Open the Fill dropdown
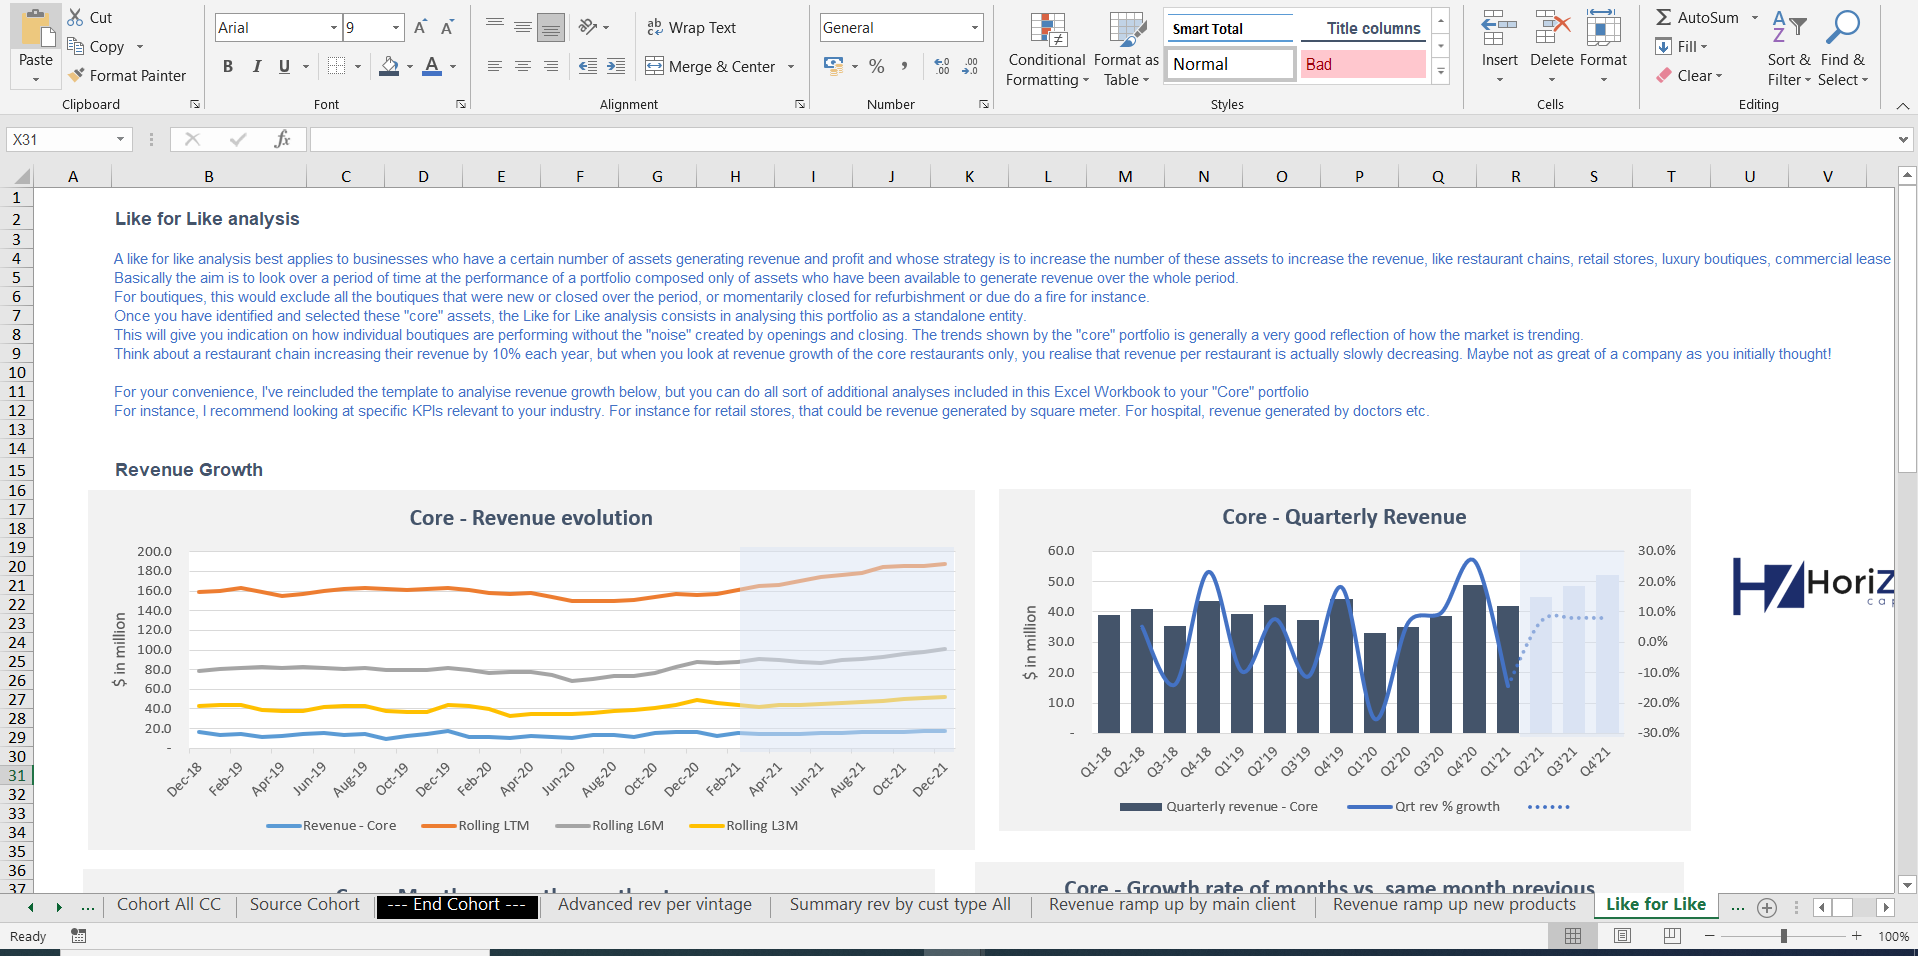 tap(1683, 46)
